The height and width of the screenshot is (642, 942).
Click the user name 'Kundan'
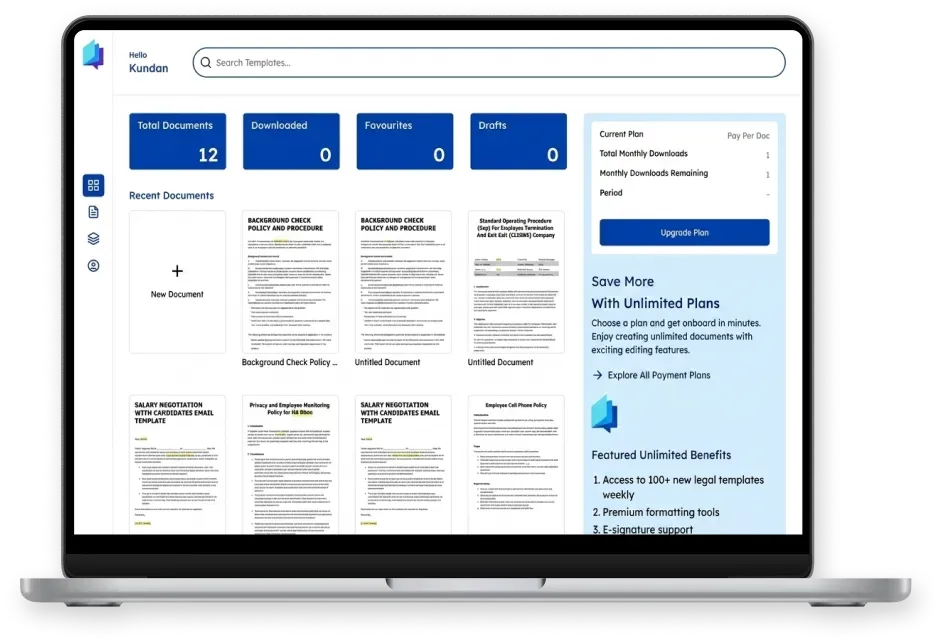point(148,68)
